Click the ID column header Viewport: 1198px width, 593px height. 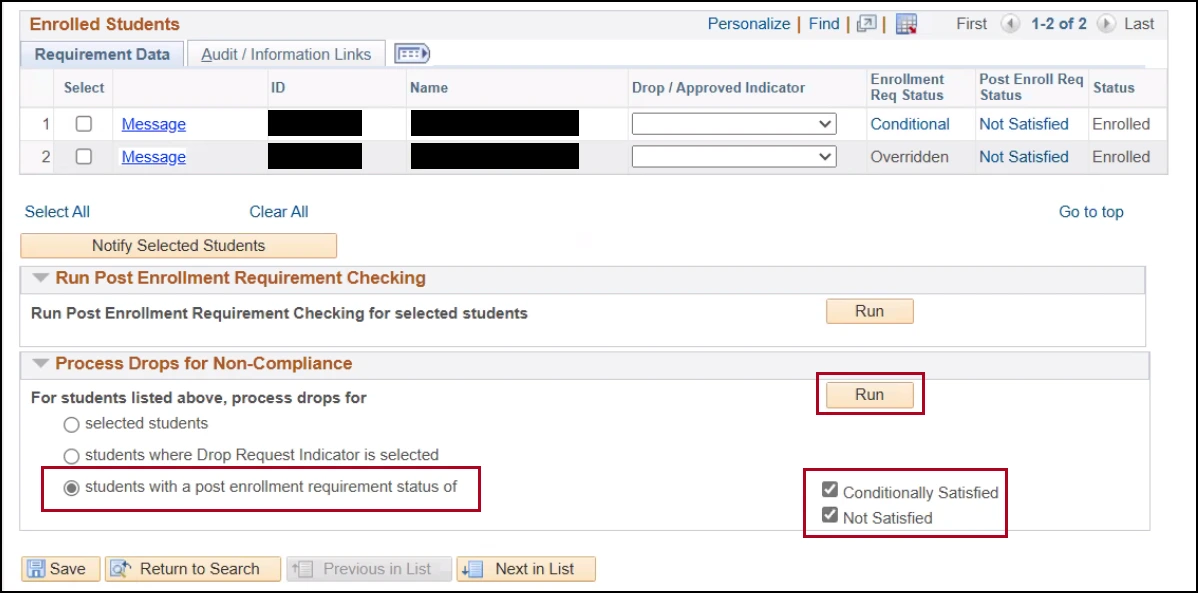[278, 87]
